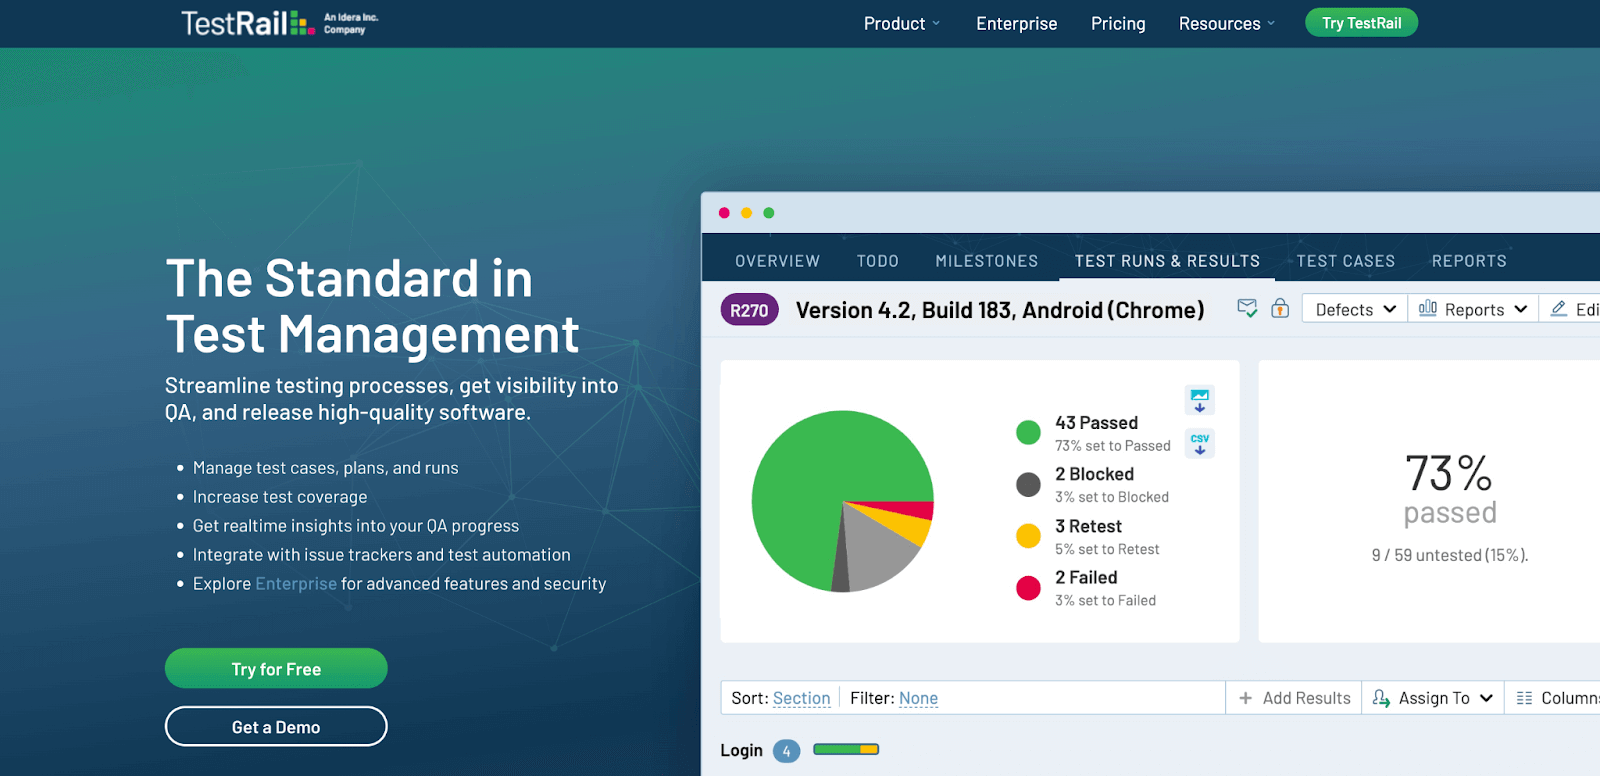1600x776 pixels.
Task: Click the 3 Retest label
Action: (1088, 526)
